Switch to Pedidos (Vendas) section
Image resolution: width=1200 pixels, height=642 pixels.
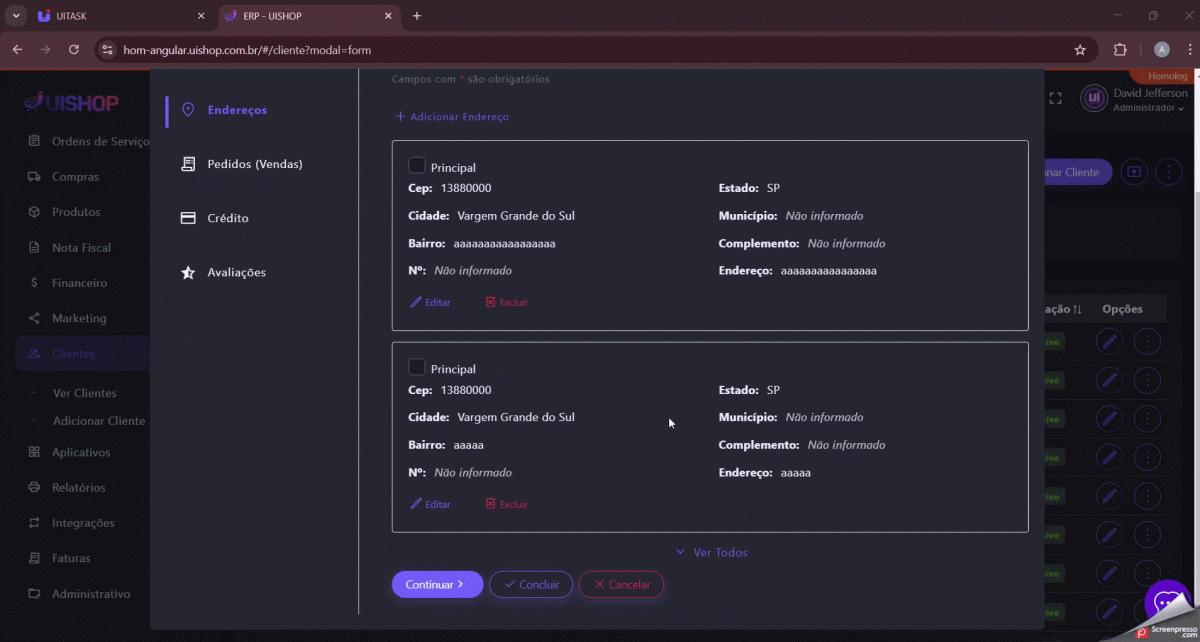(x=254, y=164)
